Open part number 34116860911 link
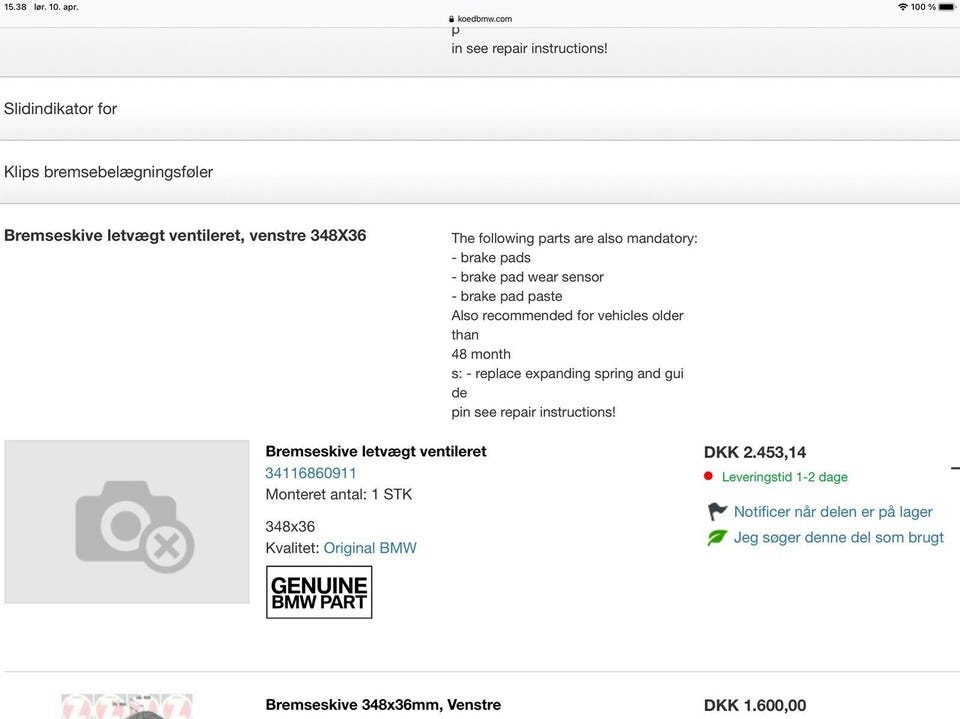Screen dimensions: 960x719 click(311, 473)
